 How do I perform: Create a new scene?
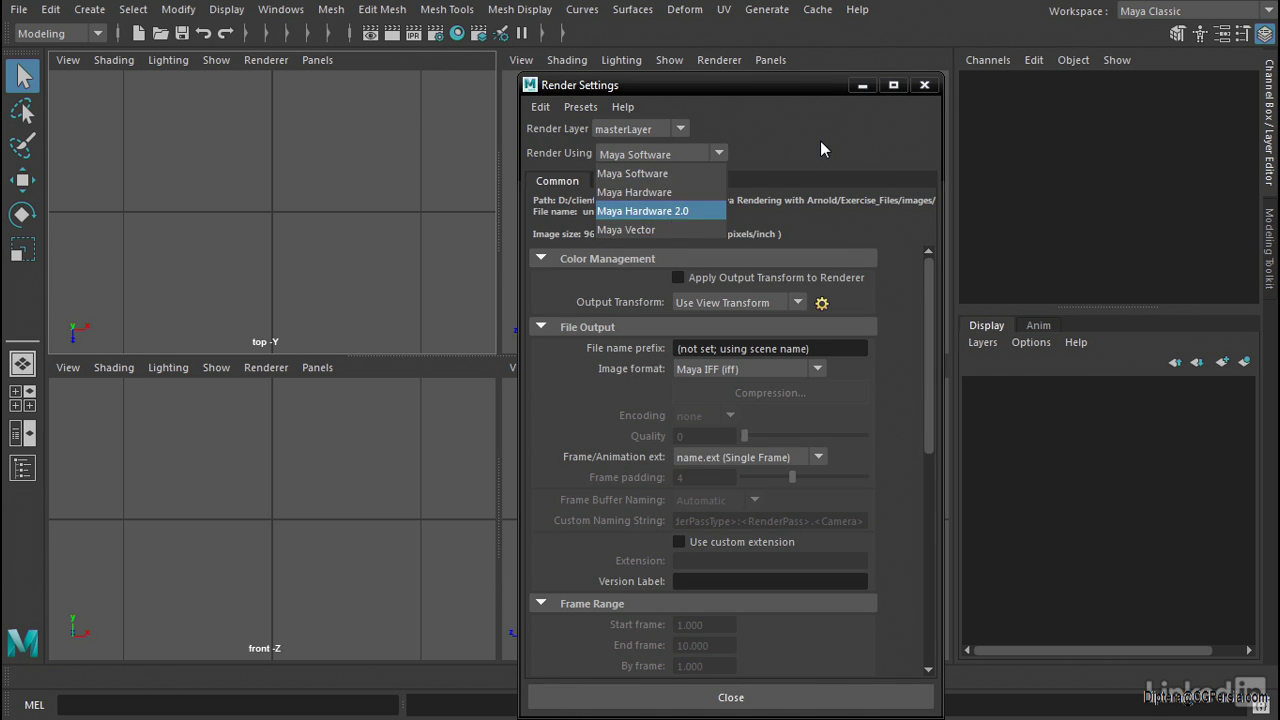[138, 33]
